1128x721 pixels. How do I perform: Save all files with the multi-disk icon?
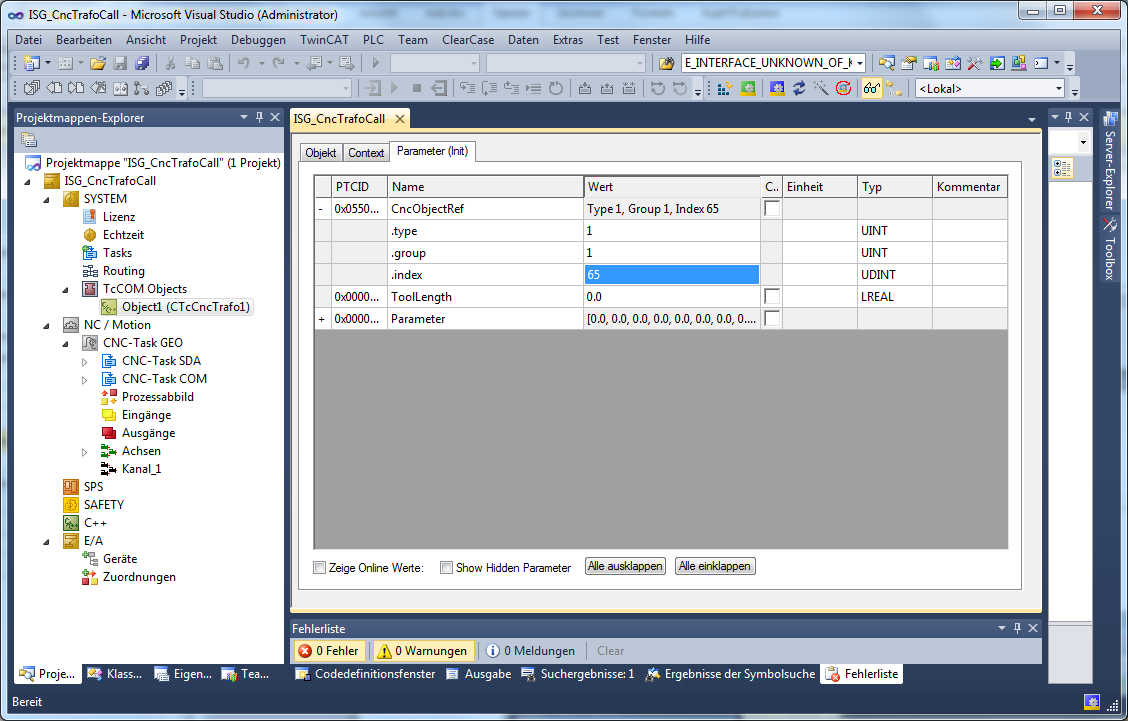pyautogui.click(x=143, y=62)
